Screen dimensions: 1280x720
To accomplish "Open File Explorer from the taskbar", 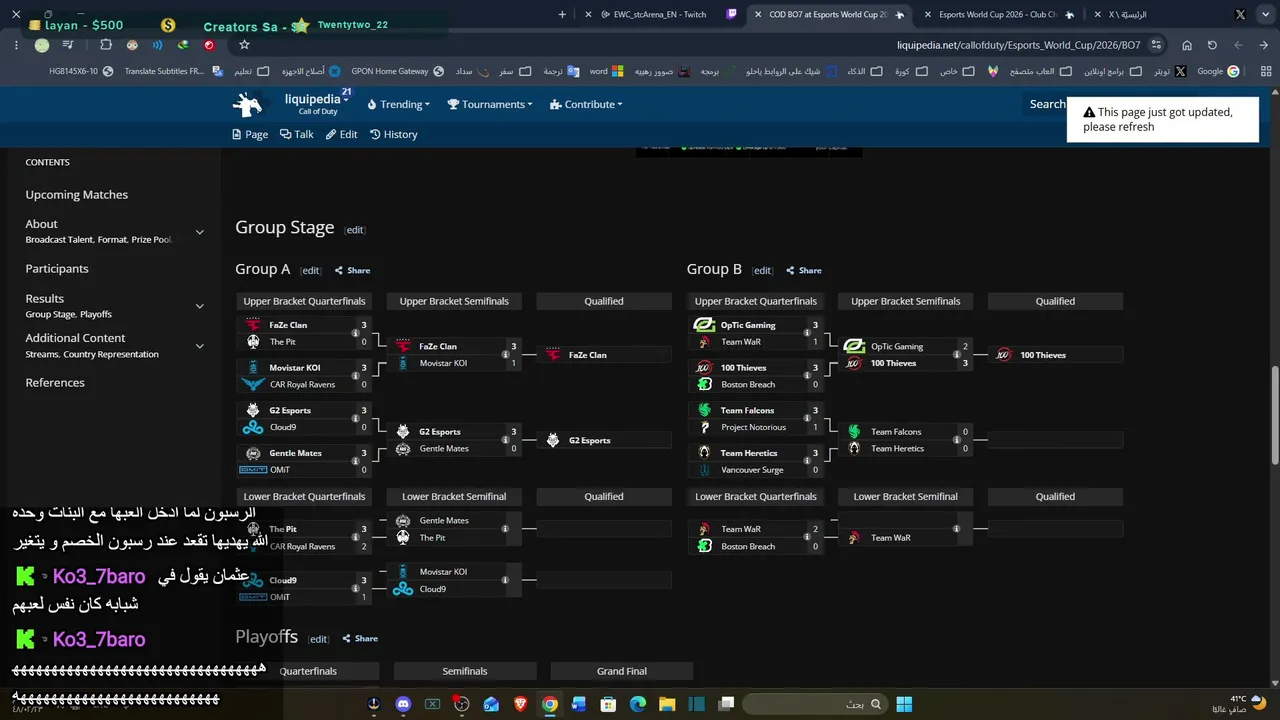I will (667, 704).
